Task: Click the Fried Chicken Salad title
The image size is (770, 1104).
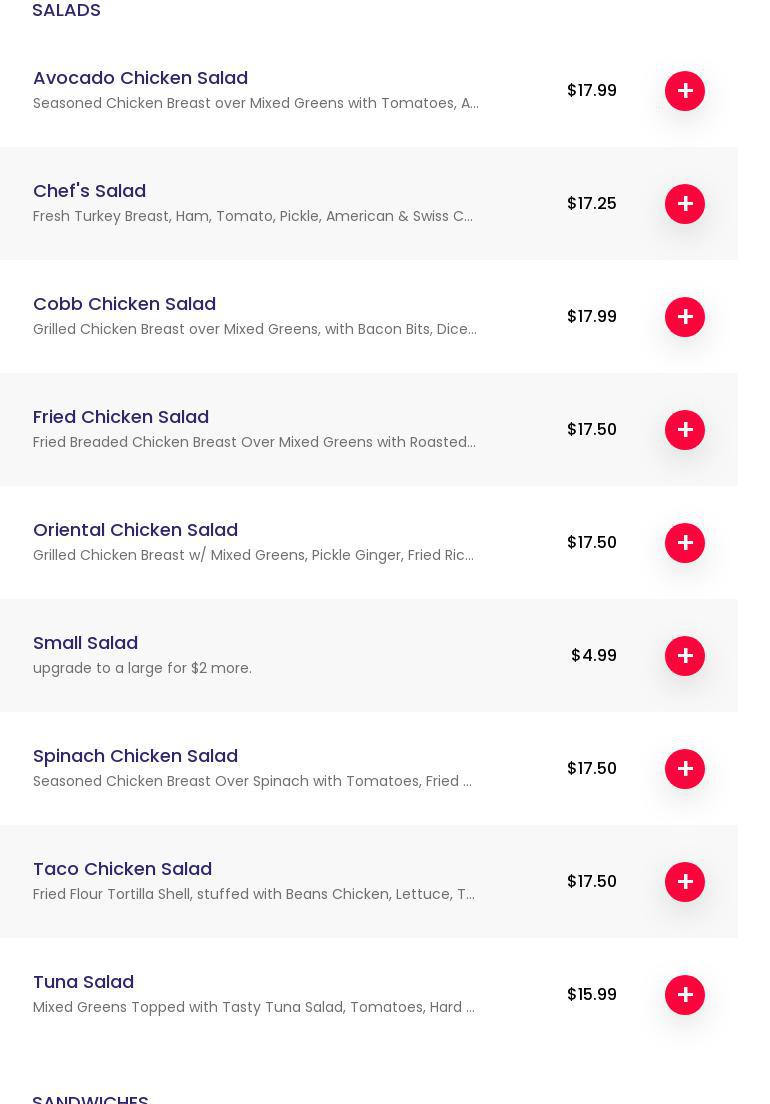Action: click(x=121, y=417)
